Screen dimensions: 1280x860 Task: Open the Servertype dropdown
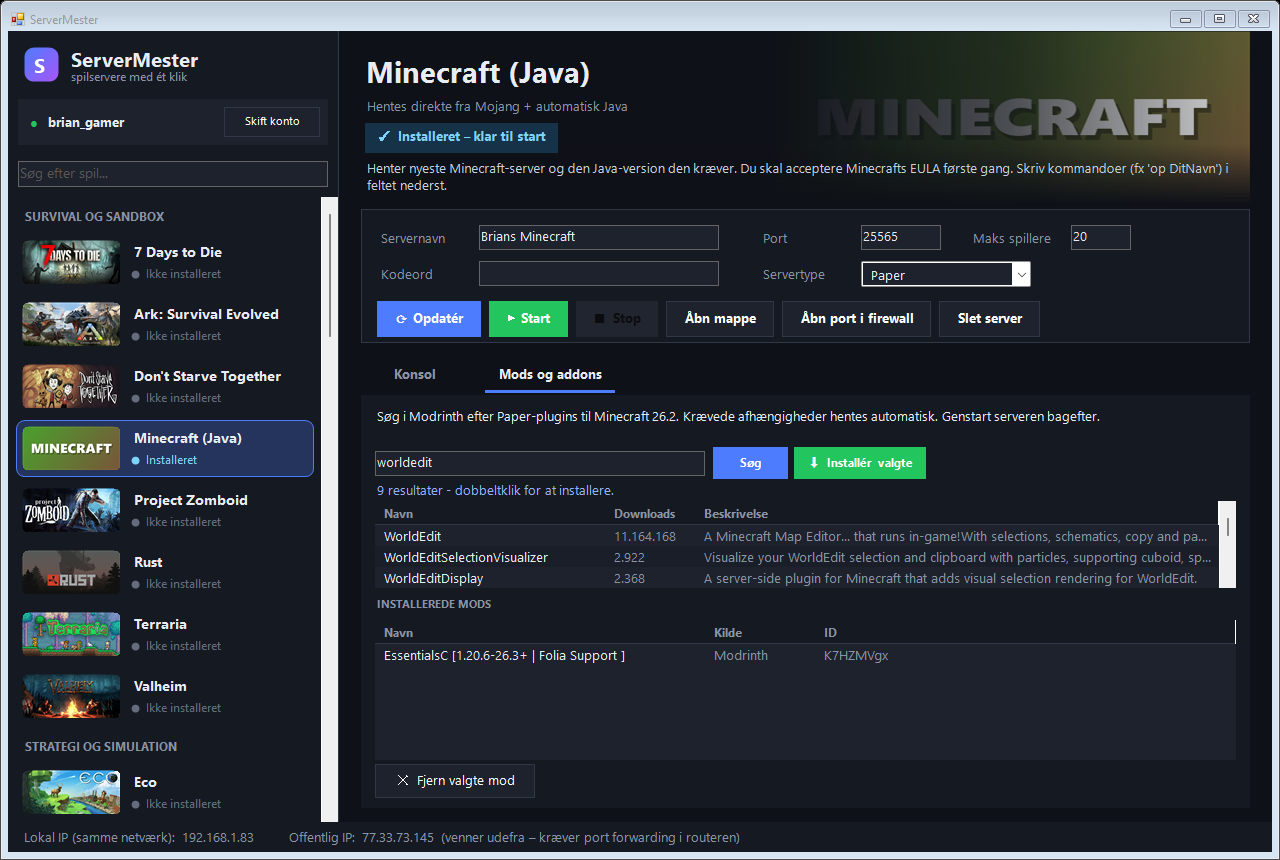[946, 274]
